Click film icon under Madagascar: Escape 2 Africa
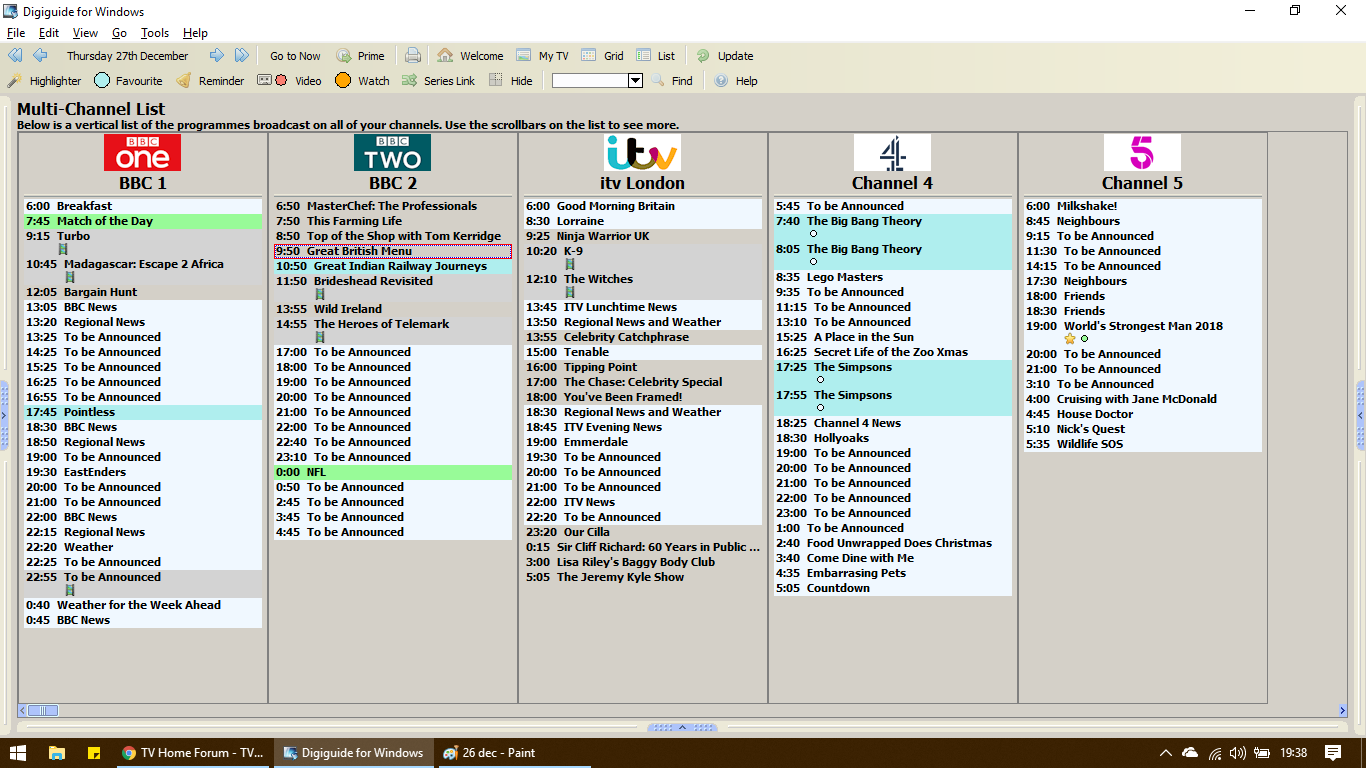 (70, 277)
